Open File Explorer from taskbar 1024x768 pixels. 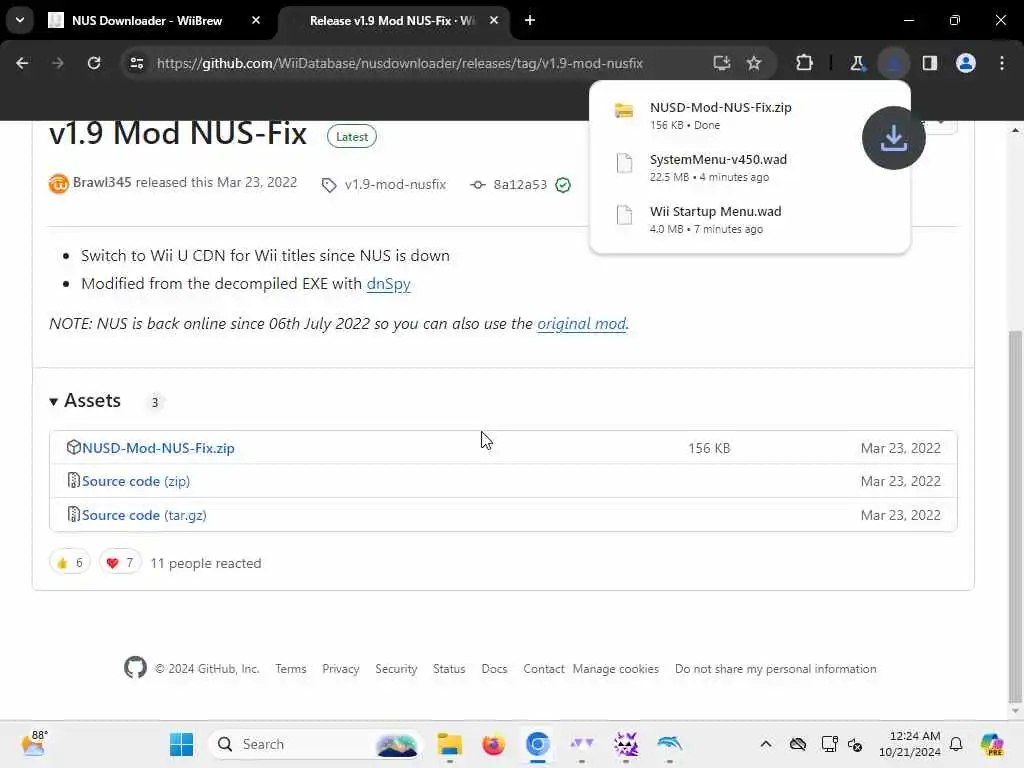tap(449, 744)
